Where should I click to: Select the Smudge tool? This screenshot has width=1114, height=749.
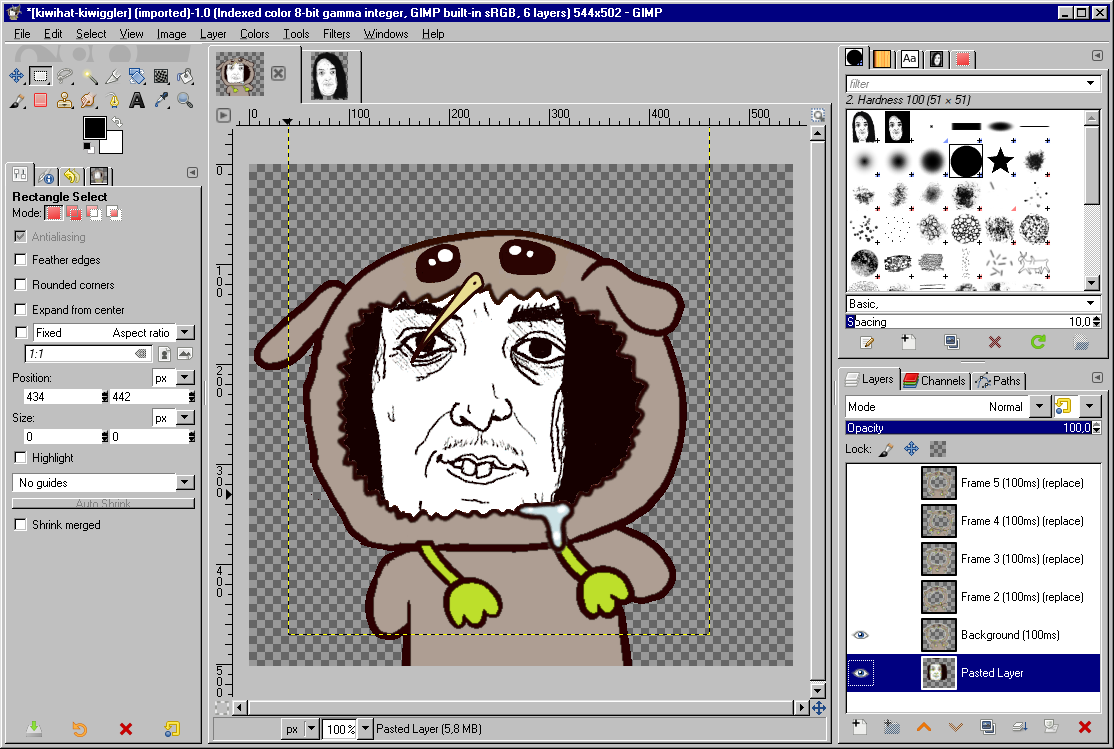89,100
